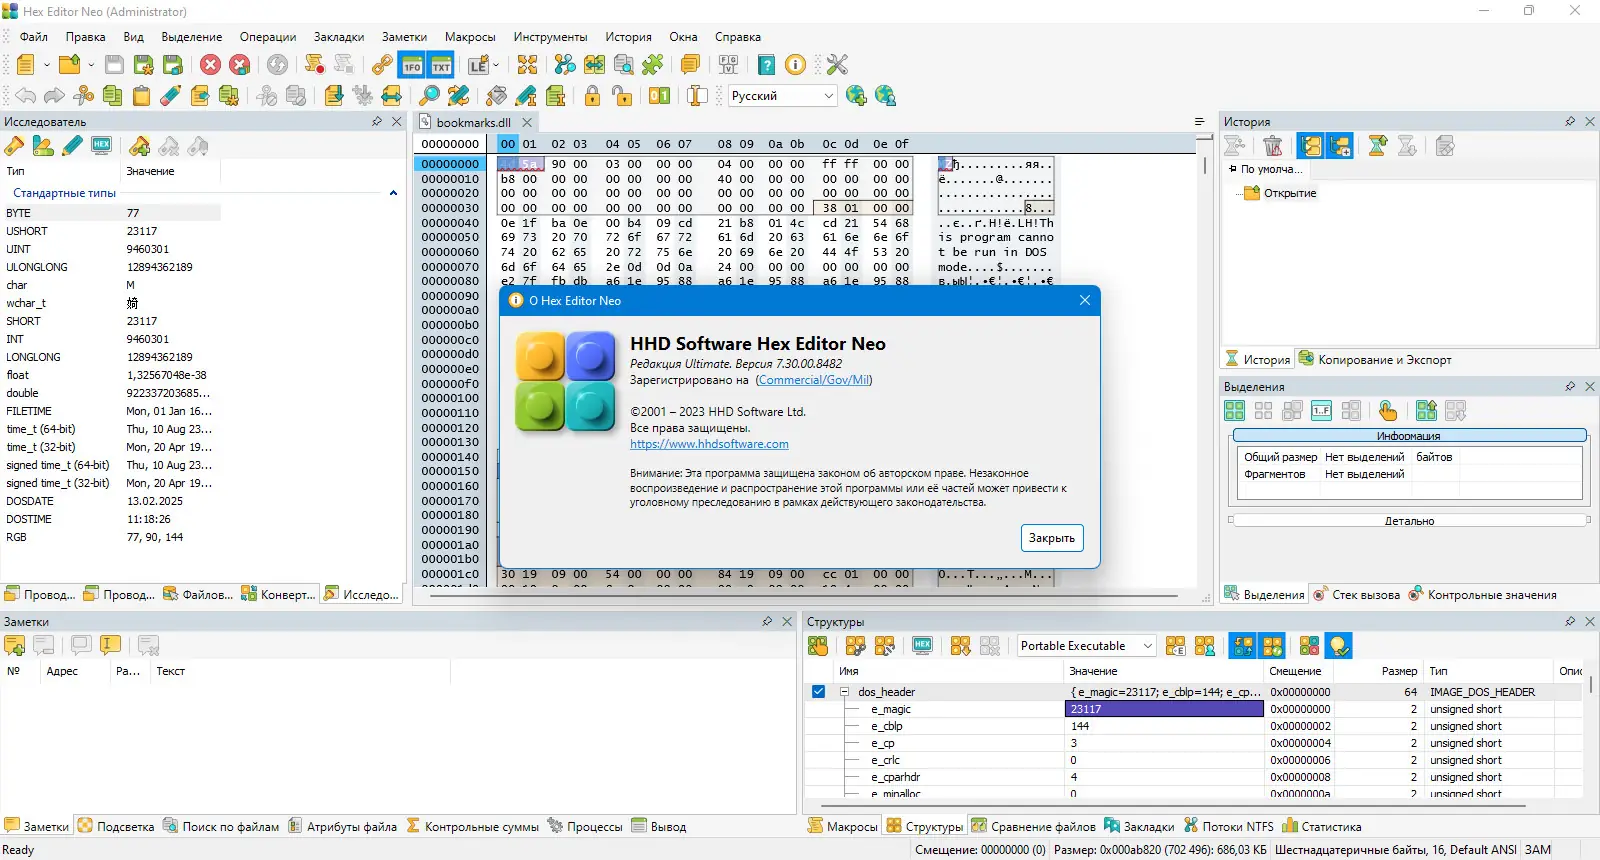Viewport: 1600px width, 860px height.
Task: Switch to Копирование и Экспорт tab
Action: point(1375,359)
